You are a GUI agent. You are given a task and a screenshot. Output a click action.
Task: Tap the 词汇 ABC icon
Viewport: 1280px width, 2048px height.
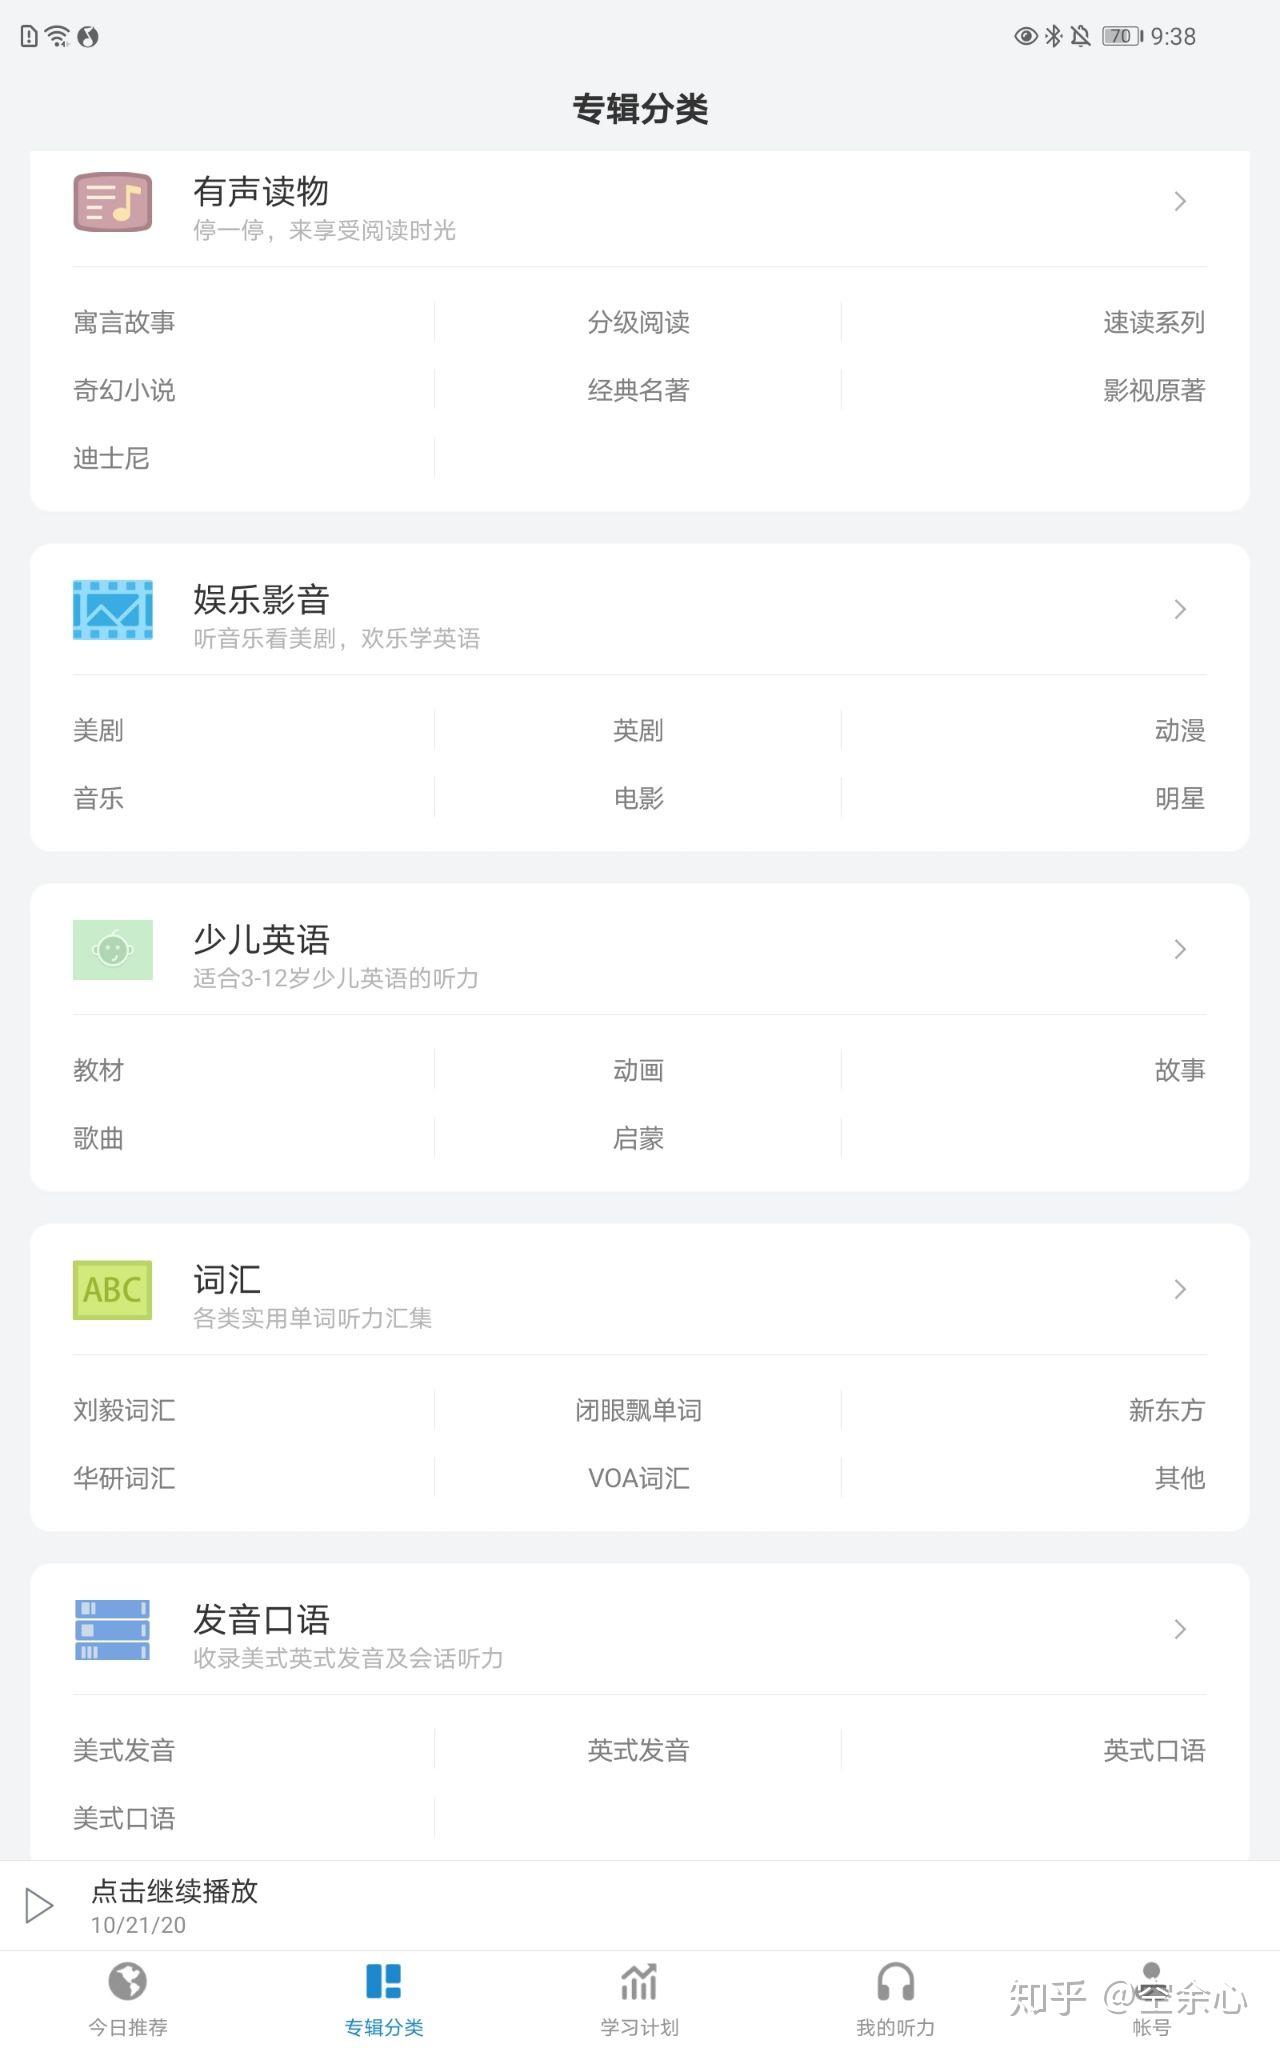click(x=112, y=1289)
